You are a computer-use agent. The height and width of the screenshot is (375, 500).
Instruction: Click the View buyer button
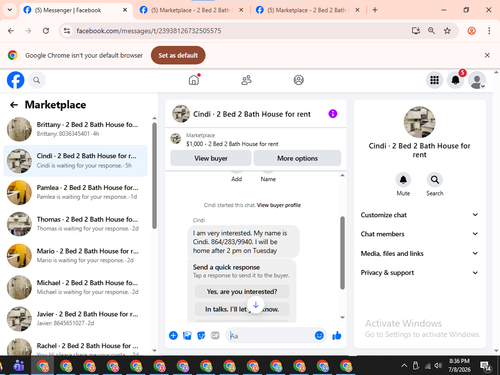211,158
